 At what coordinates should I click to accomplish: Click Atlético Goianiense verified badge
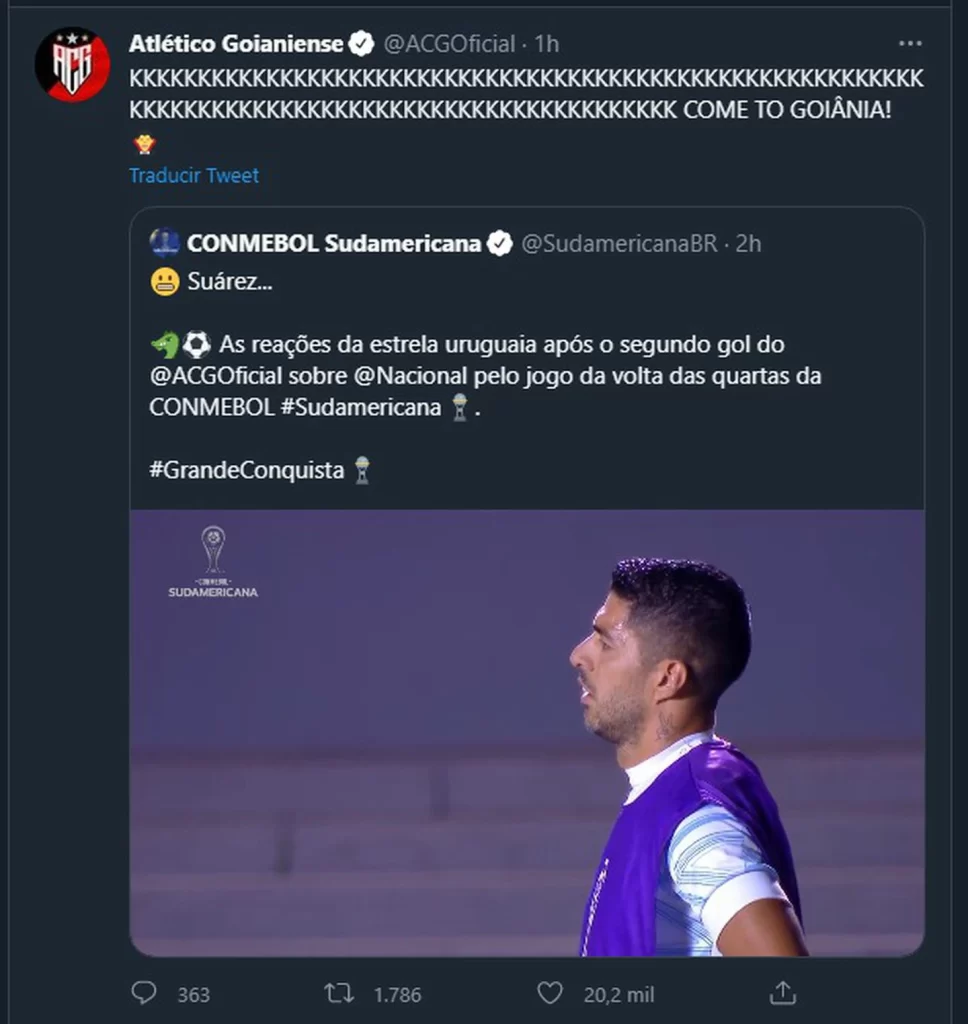pyautogui.click(x=361, y=44)
